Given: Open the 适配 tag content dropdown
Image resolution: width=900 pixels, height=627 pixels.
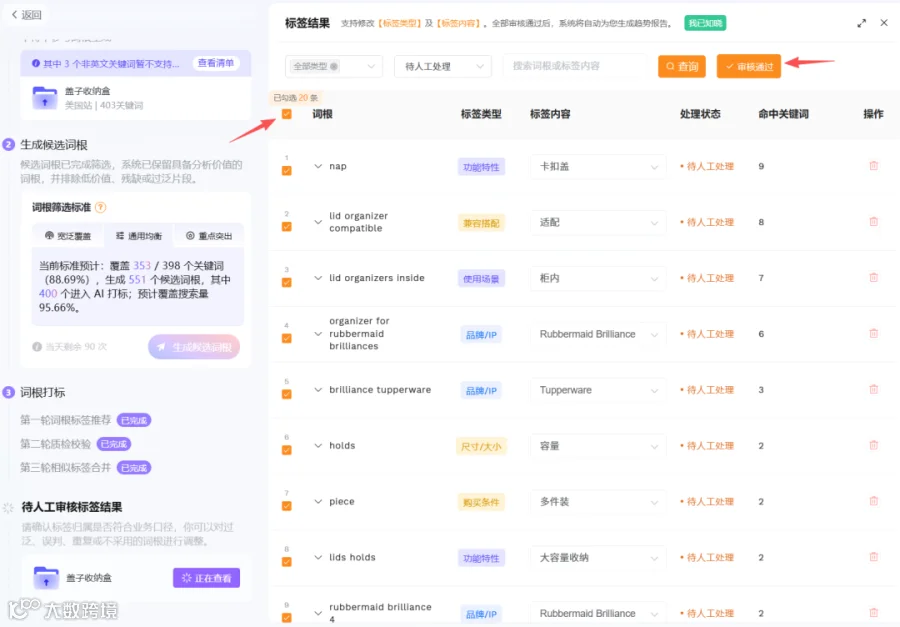Looking at the screenshot, I should [x=598, y=222].
